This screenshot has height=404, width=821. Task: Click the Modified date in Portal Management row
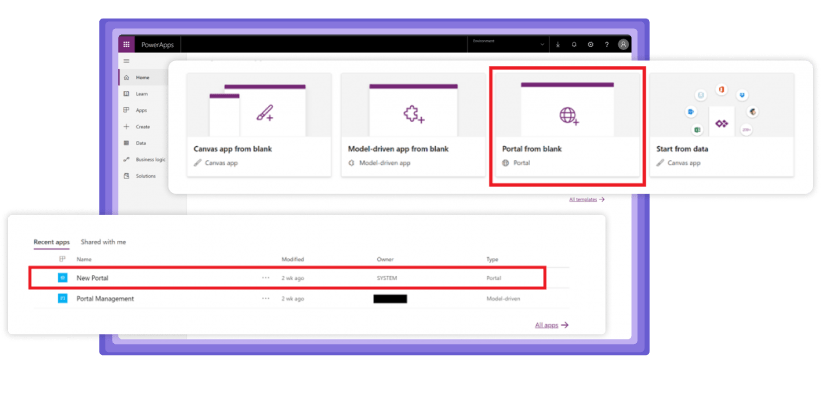pyautogui.click(x=293, y=298)
